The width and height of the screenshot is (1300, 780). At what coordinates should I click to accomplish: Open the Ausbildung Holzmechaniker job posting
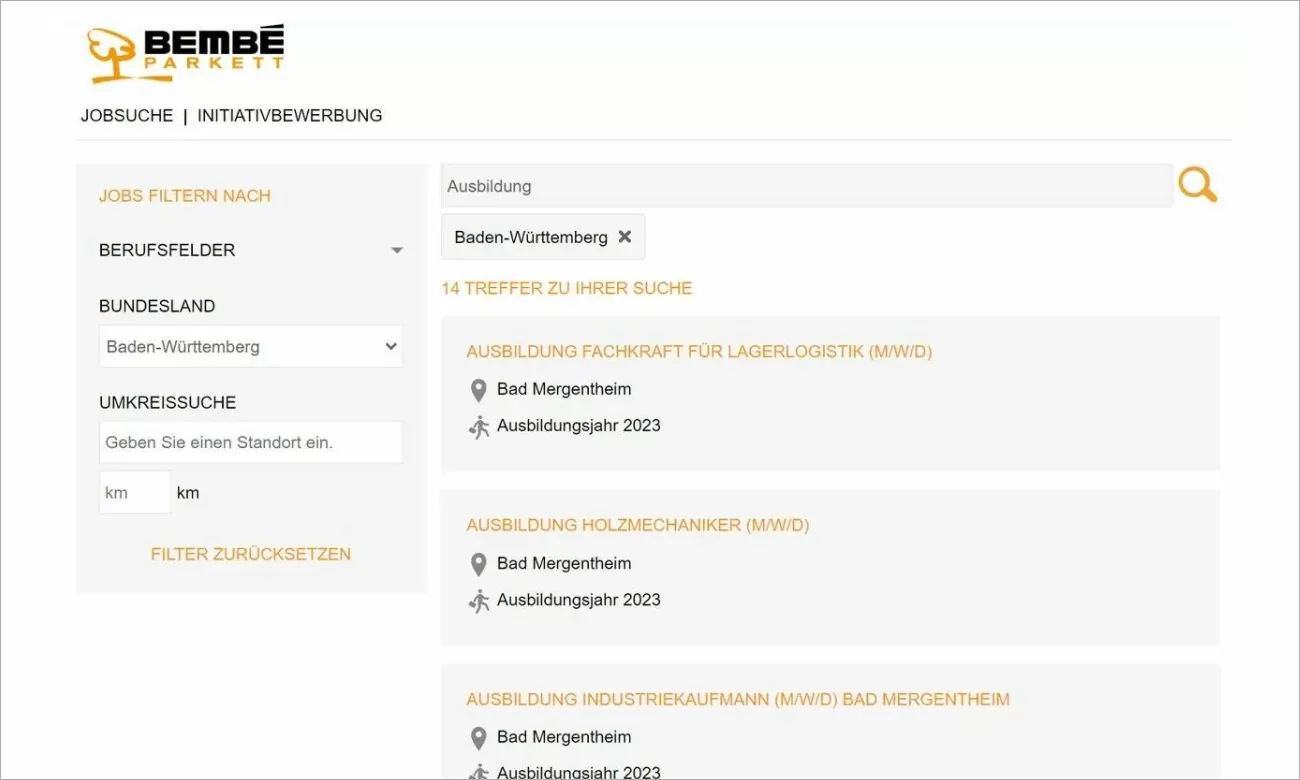point(637,525)
